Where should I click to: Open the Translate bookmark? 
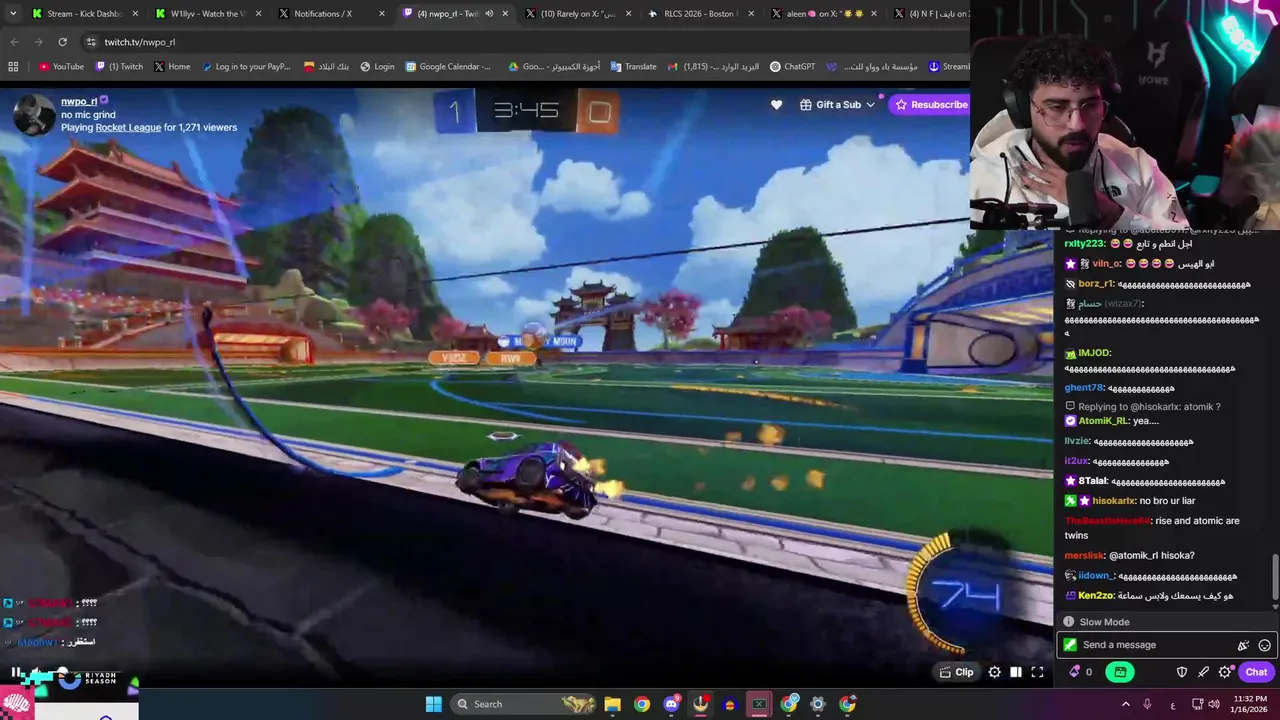coord(633,67)
